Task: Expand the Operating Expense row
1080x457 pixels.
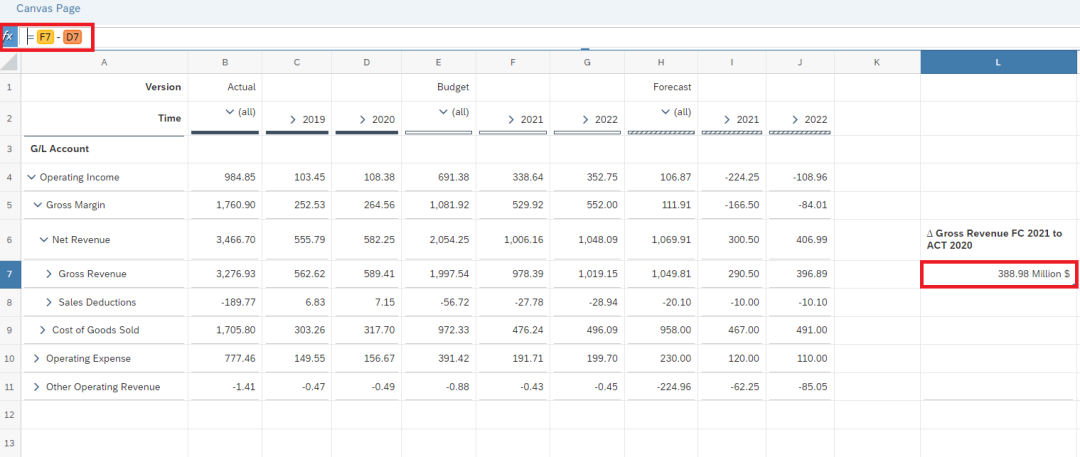Action: point(37,358)
